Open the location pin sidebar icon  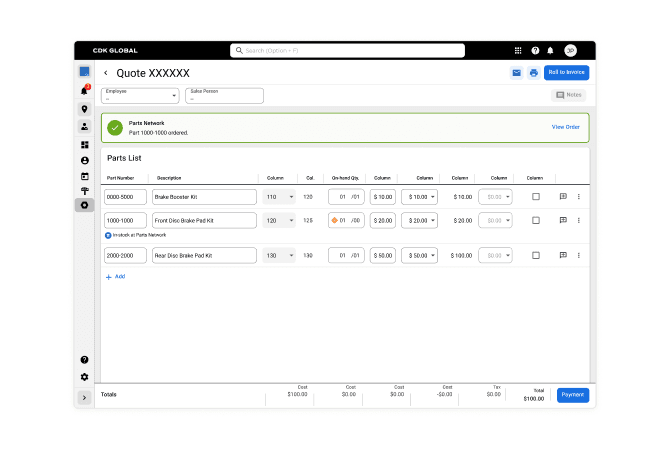point(85,109)
